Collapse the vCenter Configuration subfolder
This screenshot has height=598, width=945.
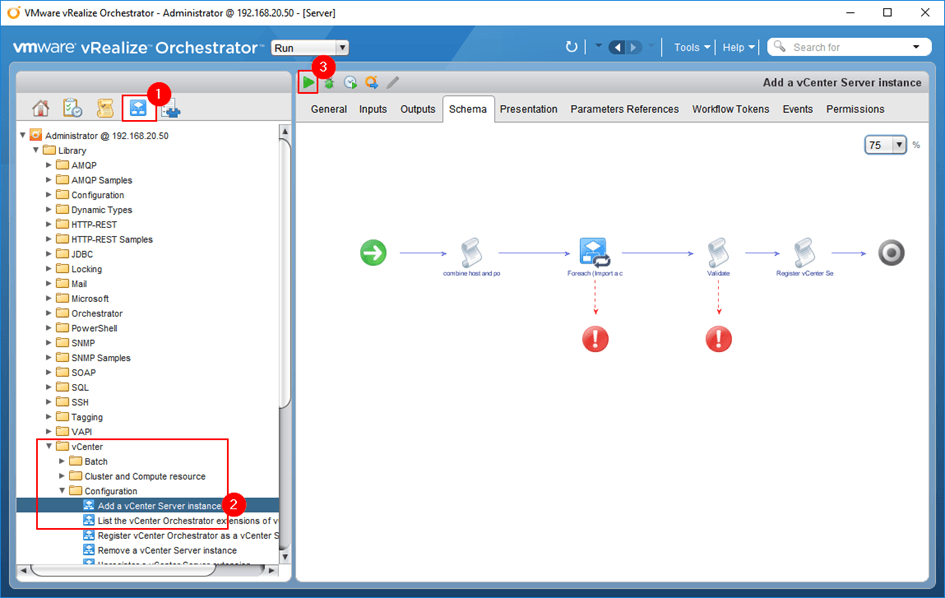pos(62,491)
